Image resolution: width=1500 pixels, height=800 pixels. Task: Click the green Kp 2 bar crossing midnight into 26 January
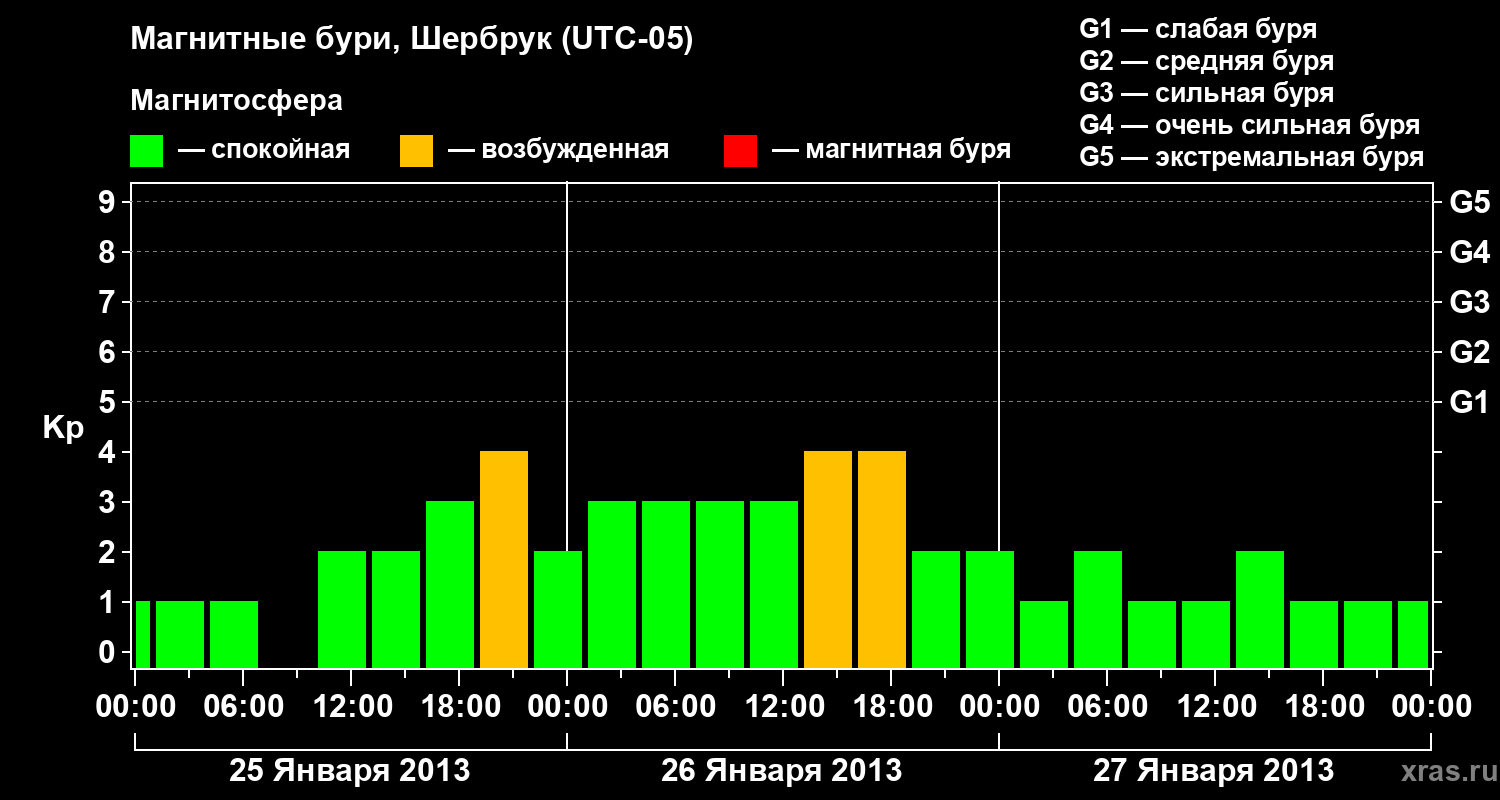click(x=558, y=609)
